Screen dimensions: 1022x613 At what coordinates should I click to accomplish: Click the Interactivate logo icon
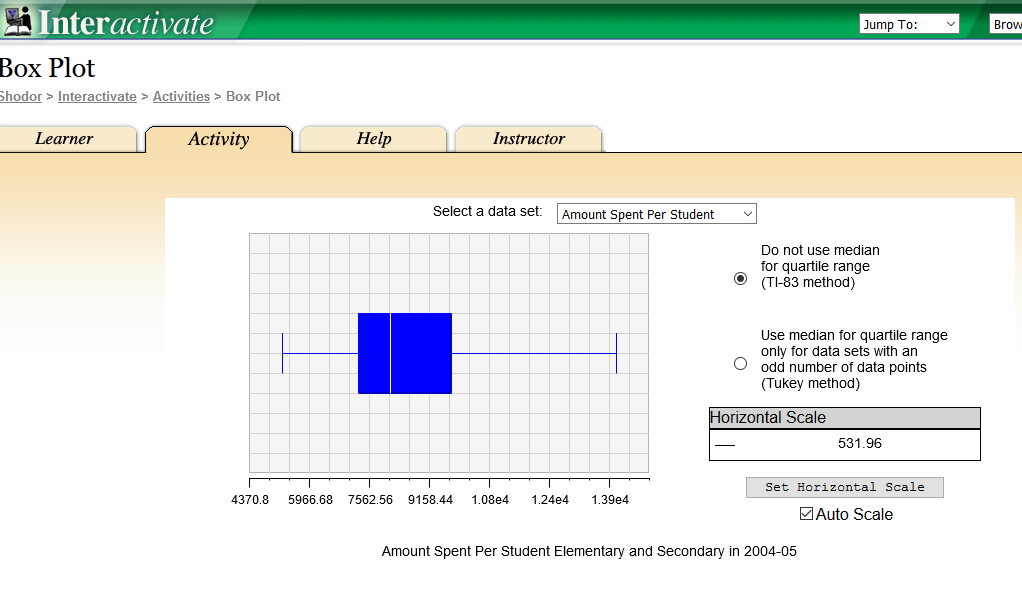[x=18, y=22]
